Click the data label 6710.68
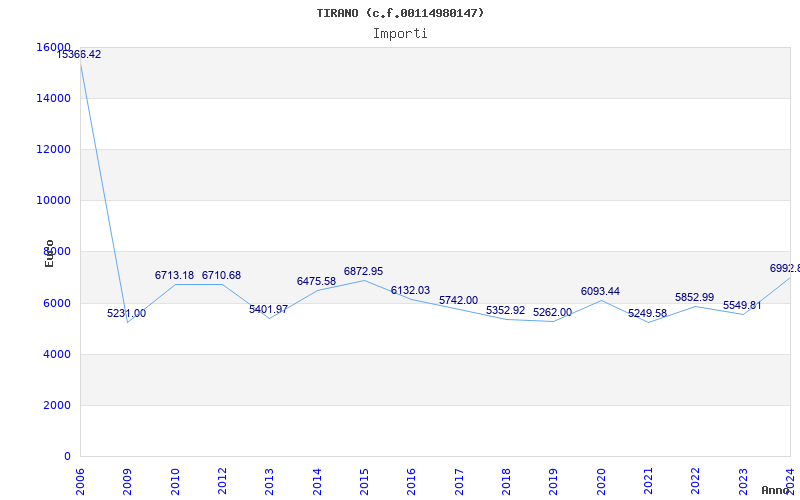The height and width of the screenshot is (500, 800). click(221, 275)
